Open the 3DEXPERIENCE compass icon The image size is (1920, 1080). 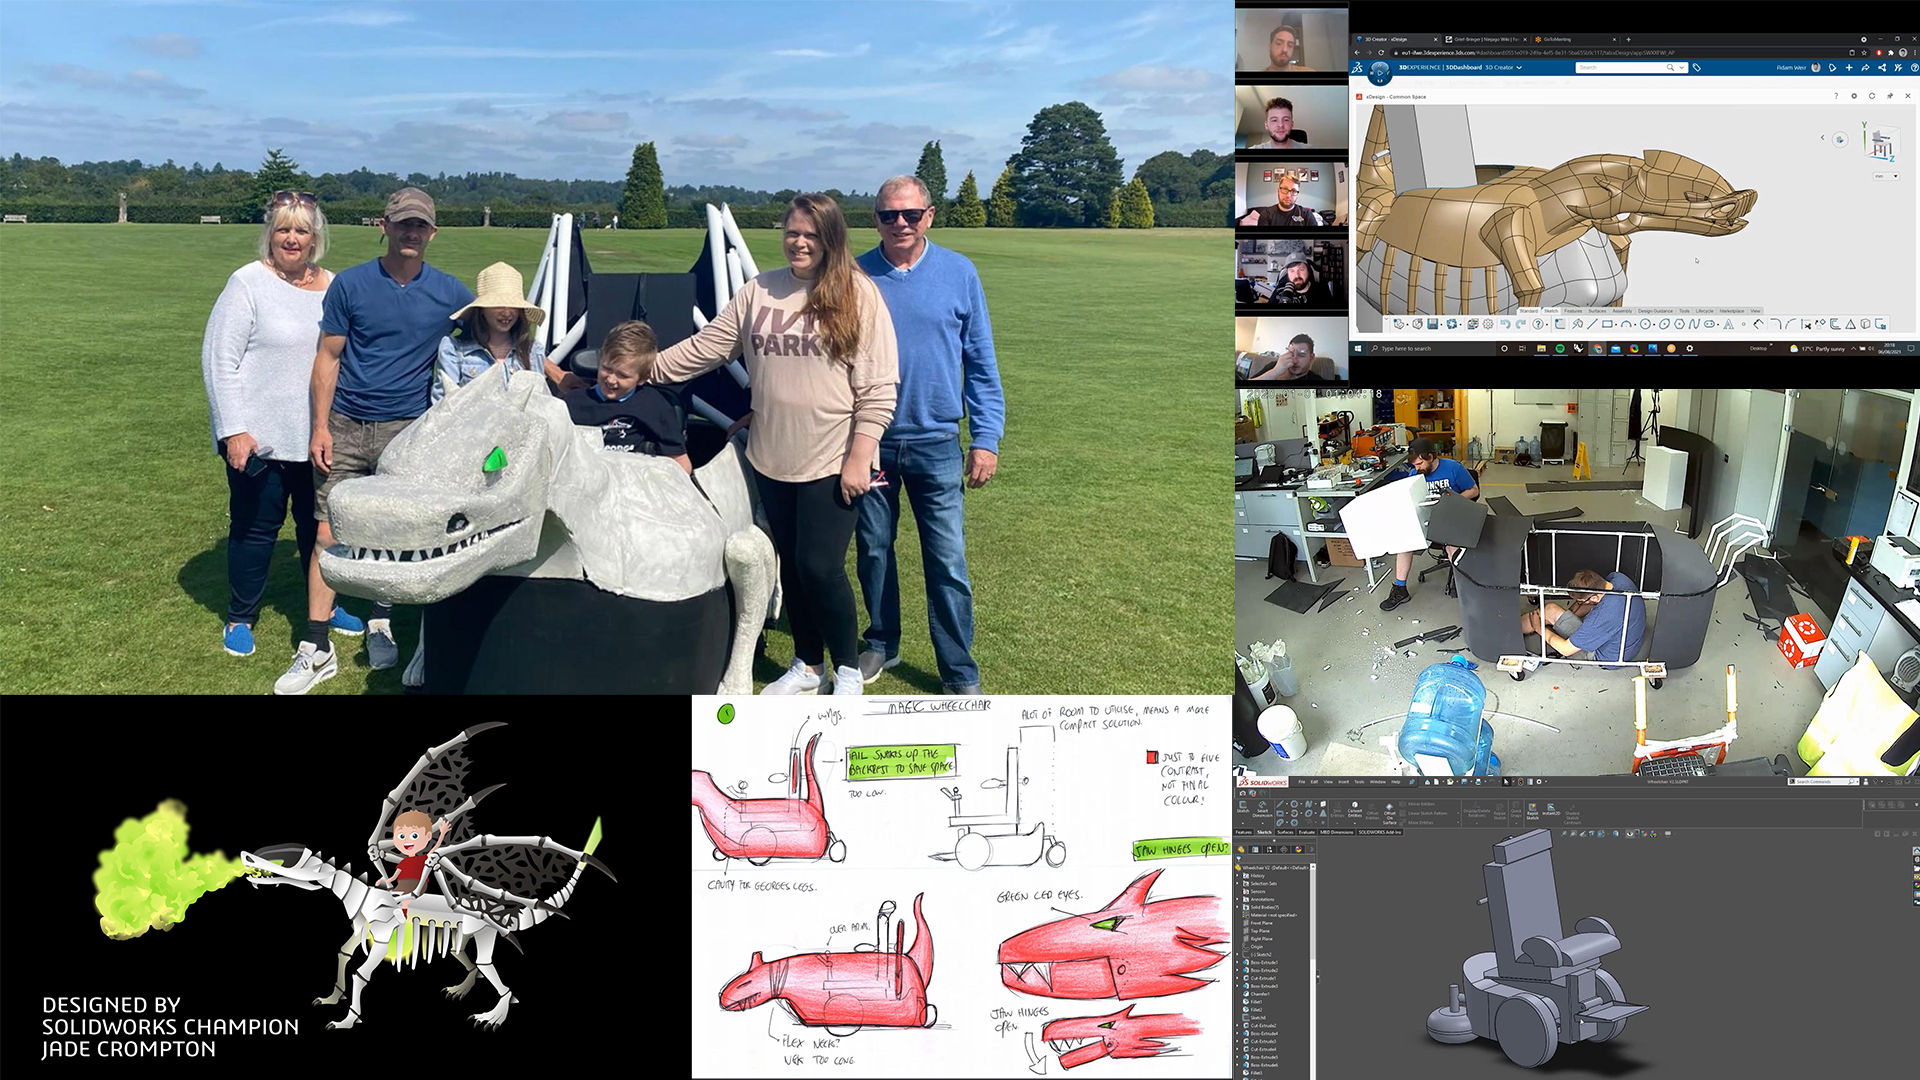click(x=1380, y=73)
